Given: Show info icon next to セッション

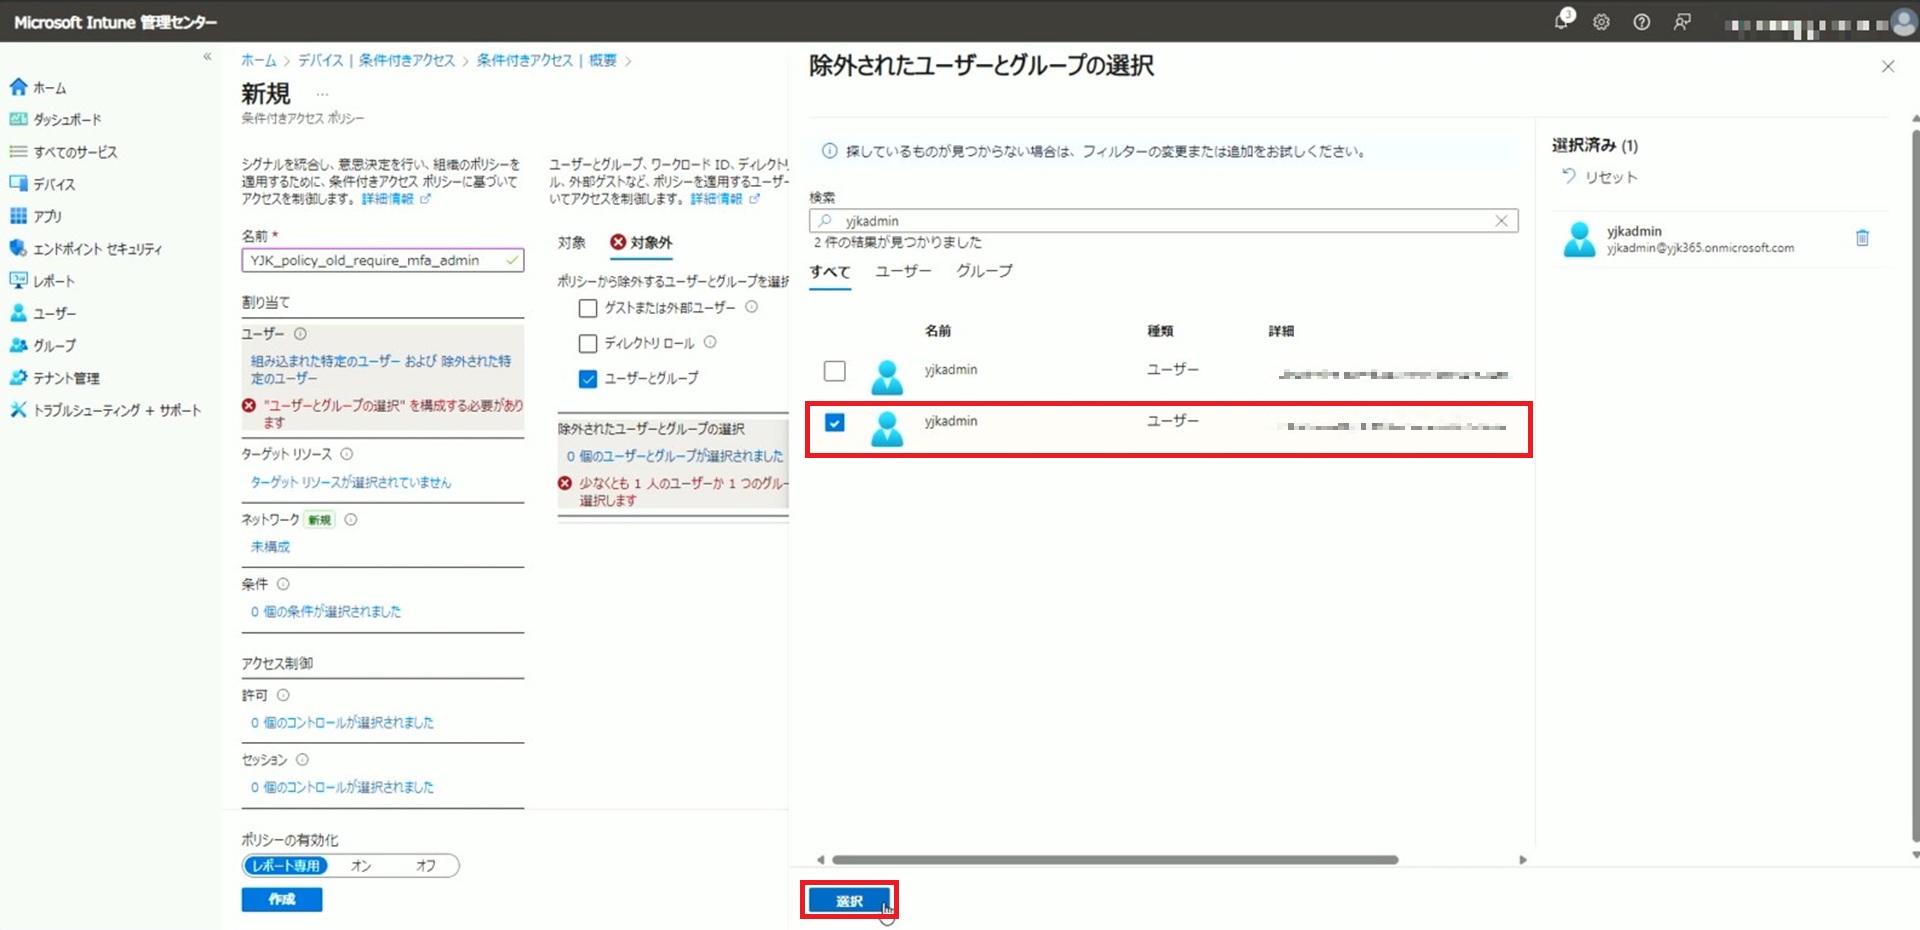Looking at the screenshot, I should tap(302, 760).
